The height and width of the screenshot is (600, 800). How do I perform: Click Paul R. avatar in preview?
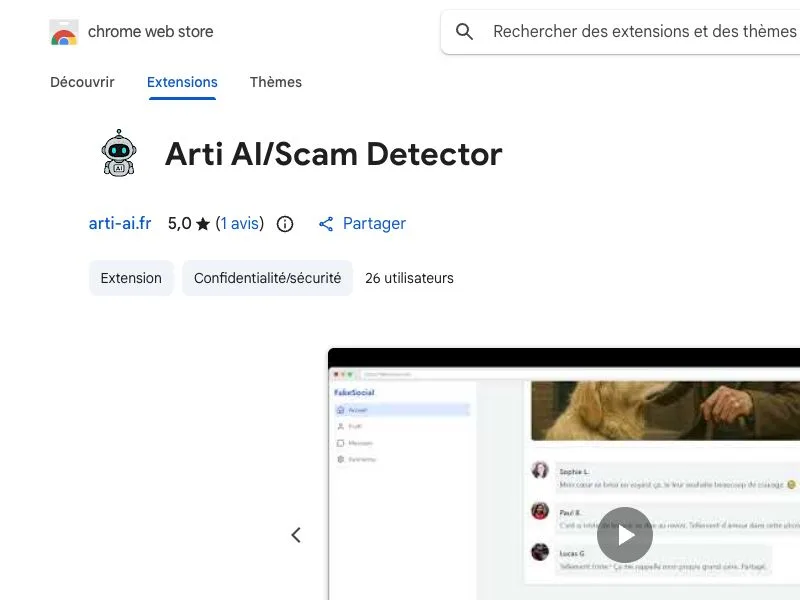(540, 510)
